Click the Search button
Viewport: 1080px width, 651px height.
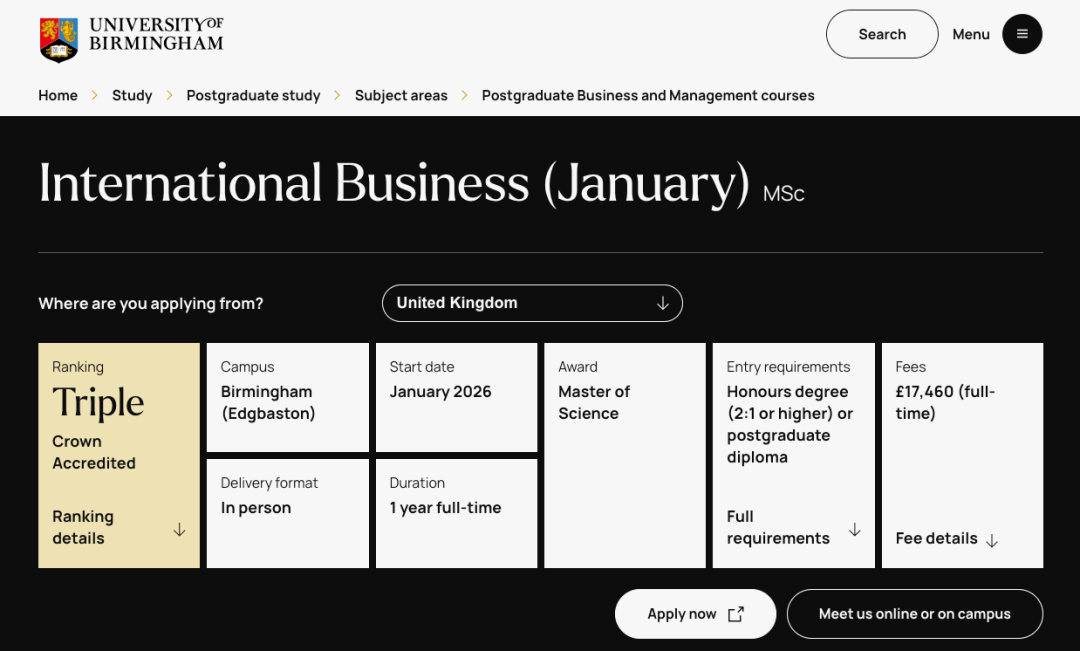tap(882, 34)
